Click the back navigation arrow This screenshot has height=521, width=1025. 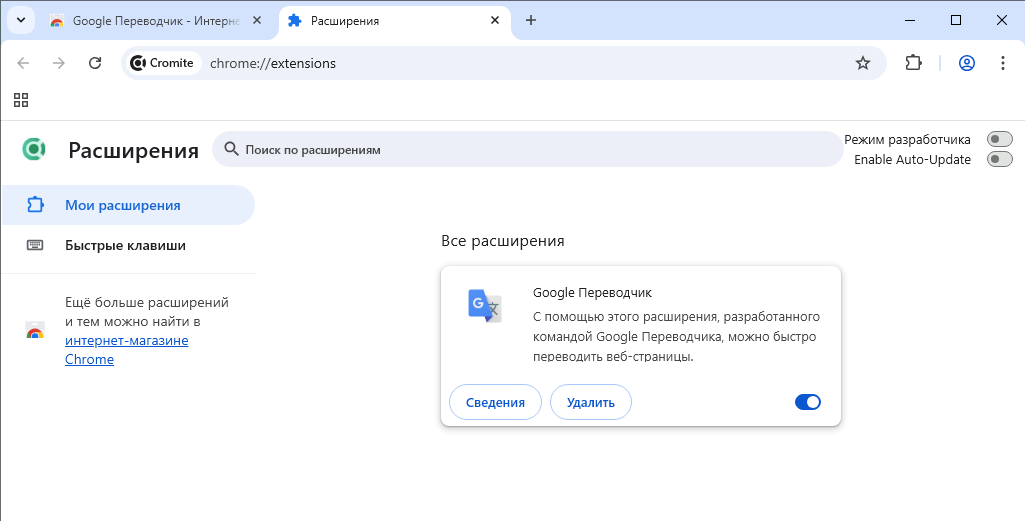point(24,63)
